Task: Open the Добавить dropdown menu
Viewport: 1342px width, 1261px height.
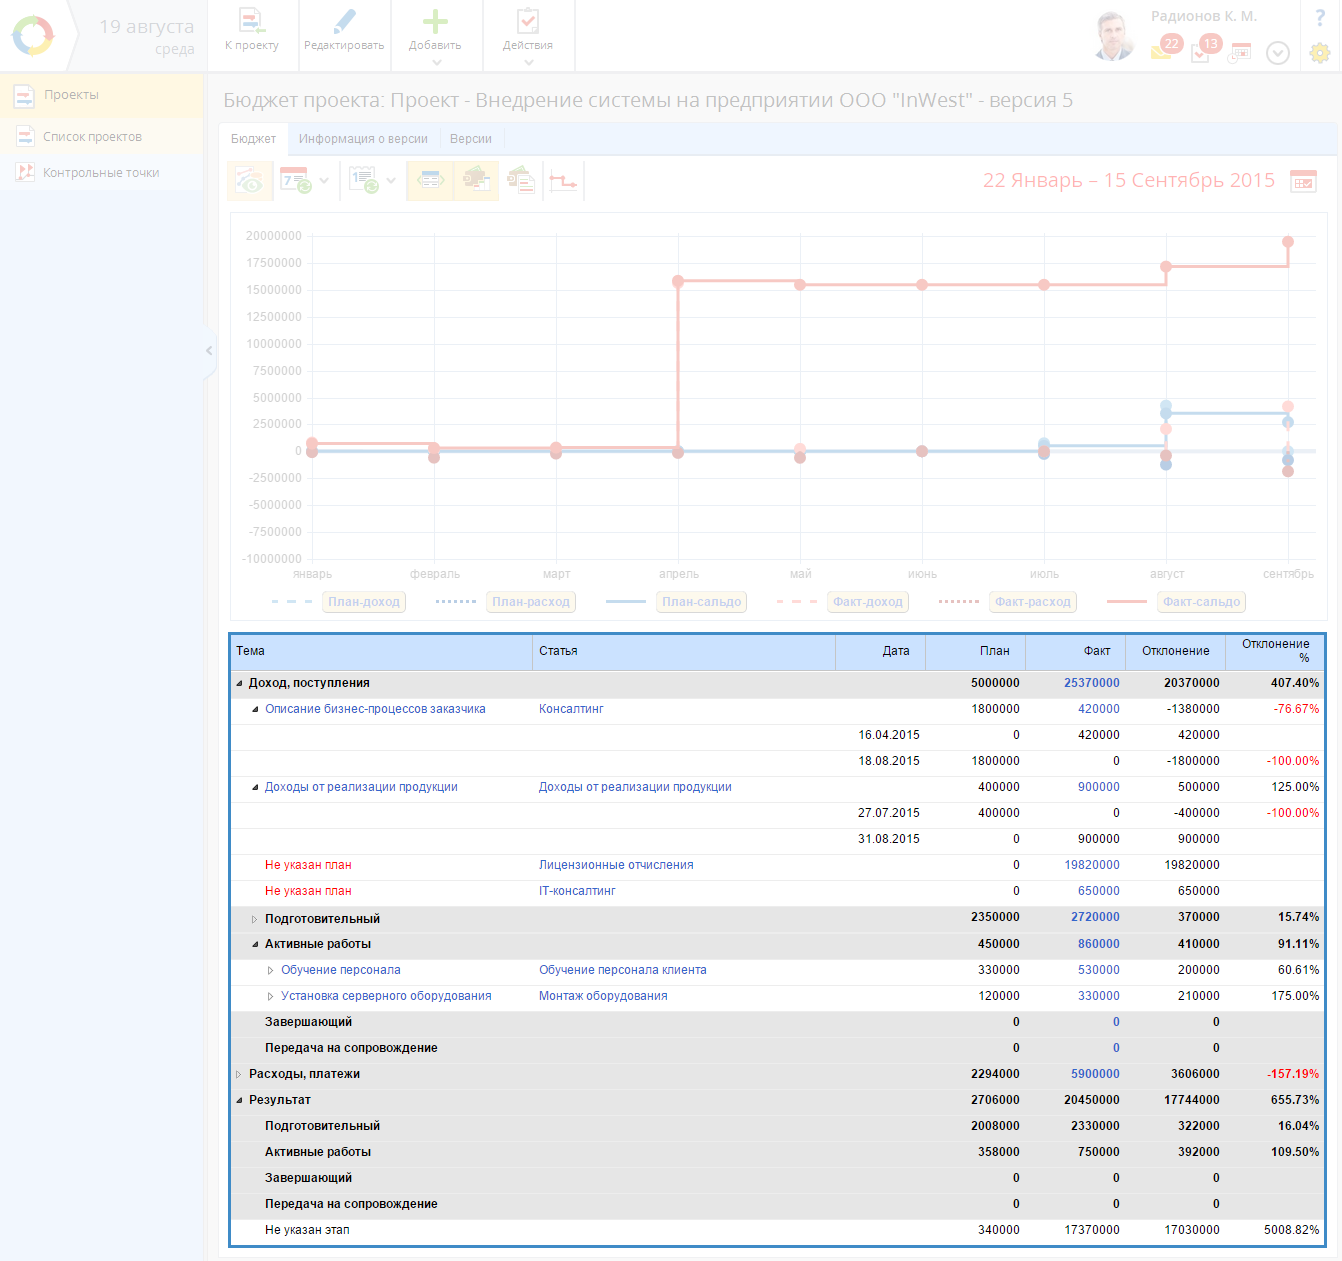Action: [x=435, y=36]
